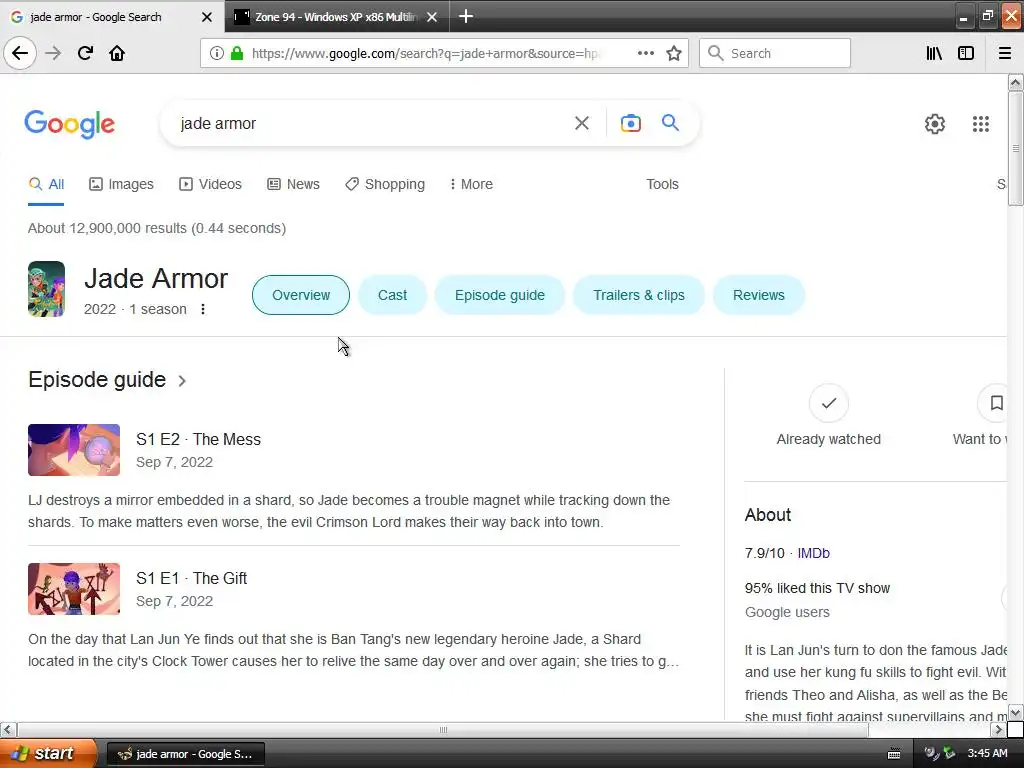The width and height of the screenshot is (1024, 768).
Task: Clear the Google search query
Action: tap(581, 123)
